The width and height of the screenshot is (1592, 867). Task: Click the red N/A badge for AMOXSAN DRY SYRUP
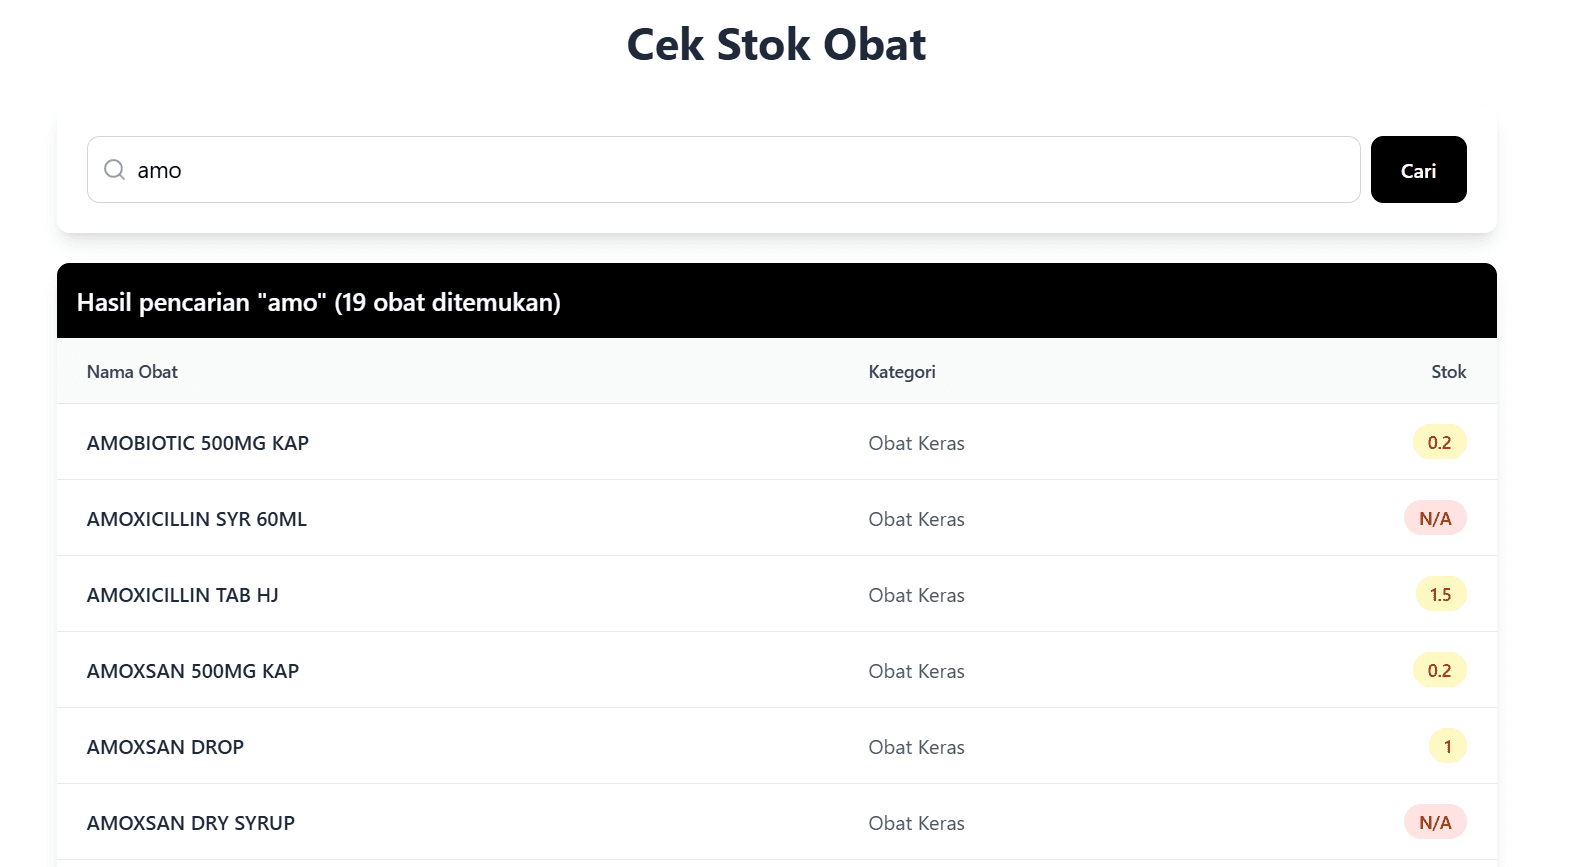(1435, 821)
